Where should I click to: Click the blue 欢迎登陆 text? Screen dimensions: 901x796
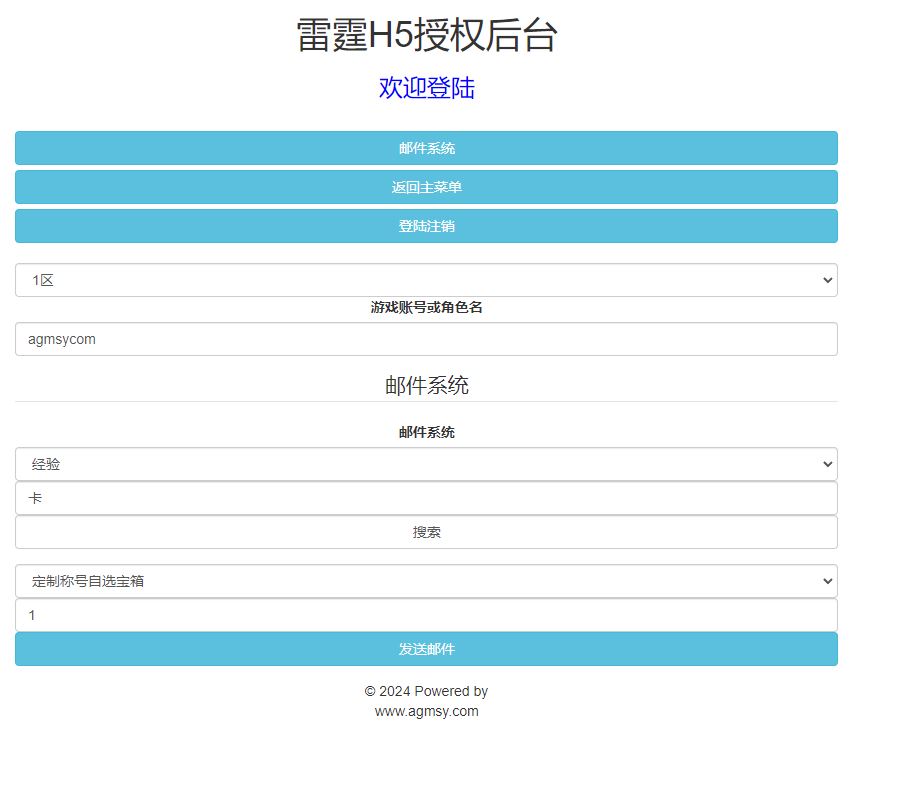426,88
